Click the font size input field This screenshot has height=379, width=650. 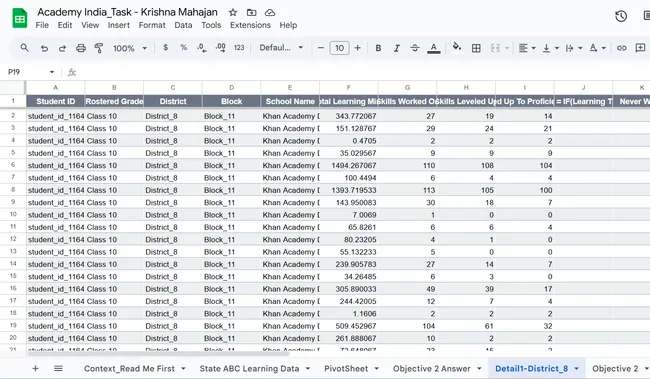pos(339,48)
